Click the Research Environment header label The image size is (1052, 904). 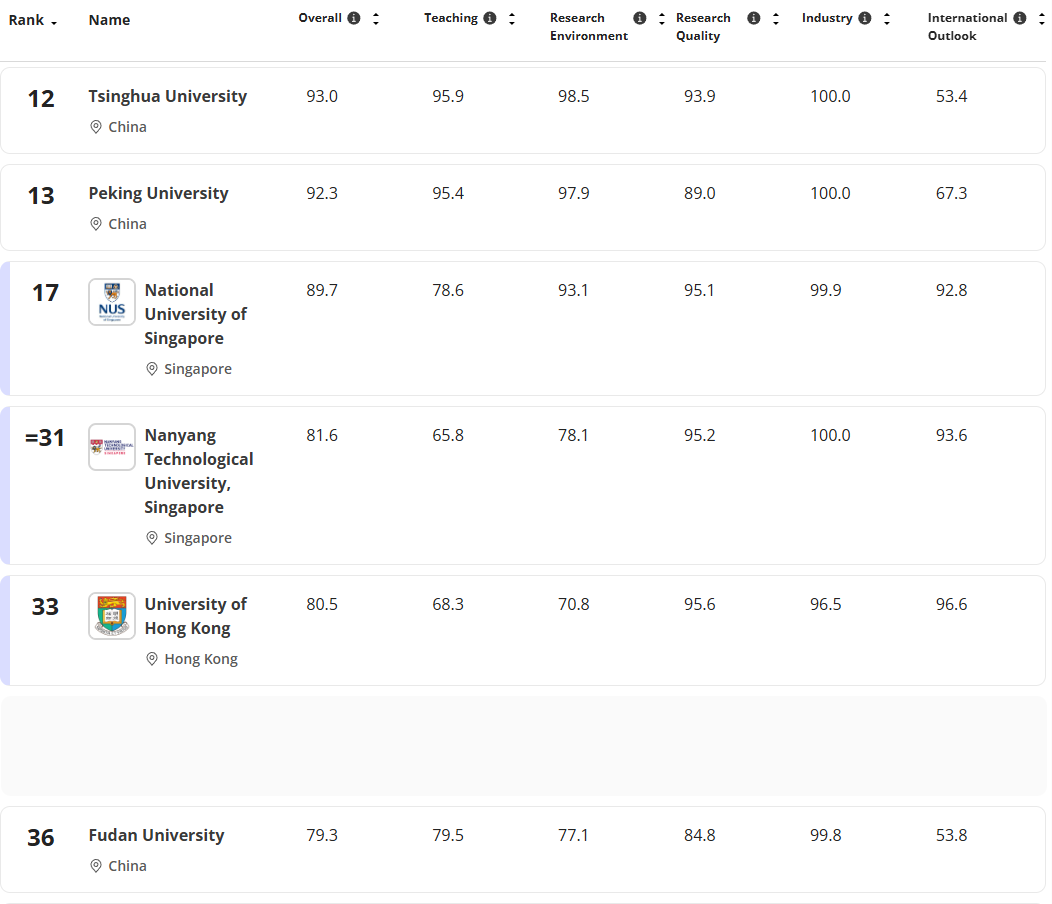[589, 27]
